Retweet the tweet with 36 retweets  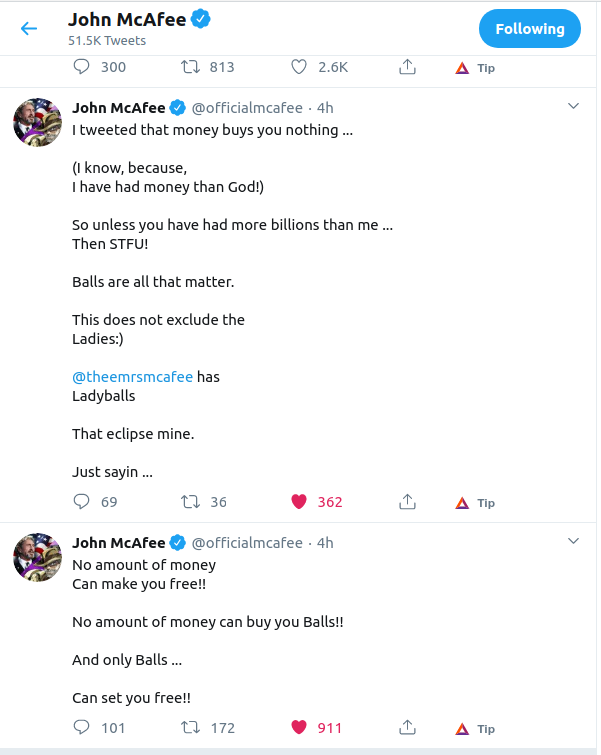tap(190, 502)
